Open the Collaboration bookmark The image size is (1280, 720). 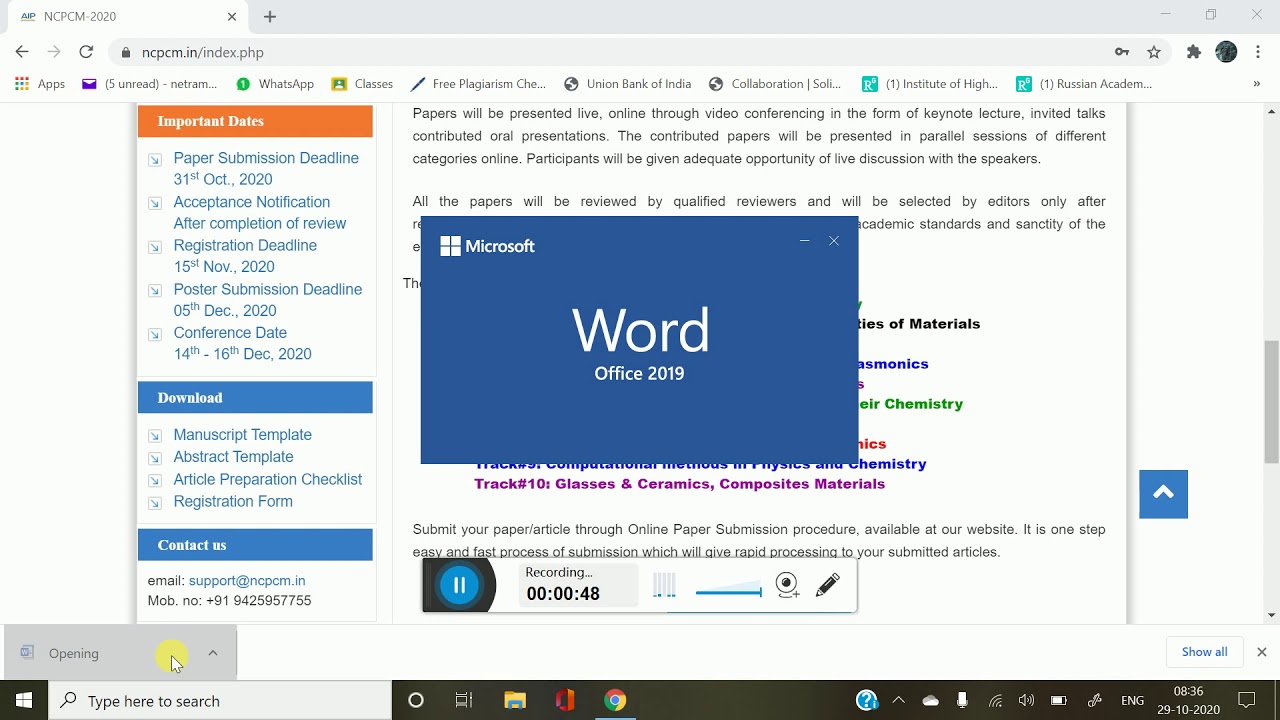[x=775, y=84]
